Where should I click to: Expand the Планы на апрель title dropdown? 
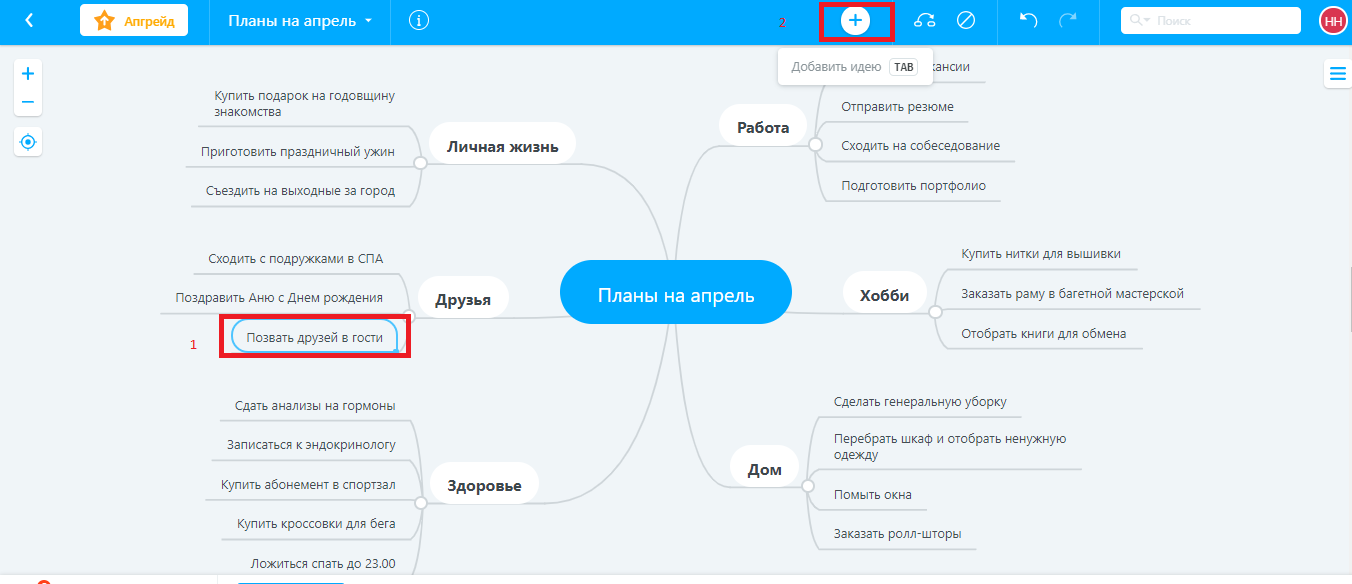click(x=369, y=21)
